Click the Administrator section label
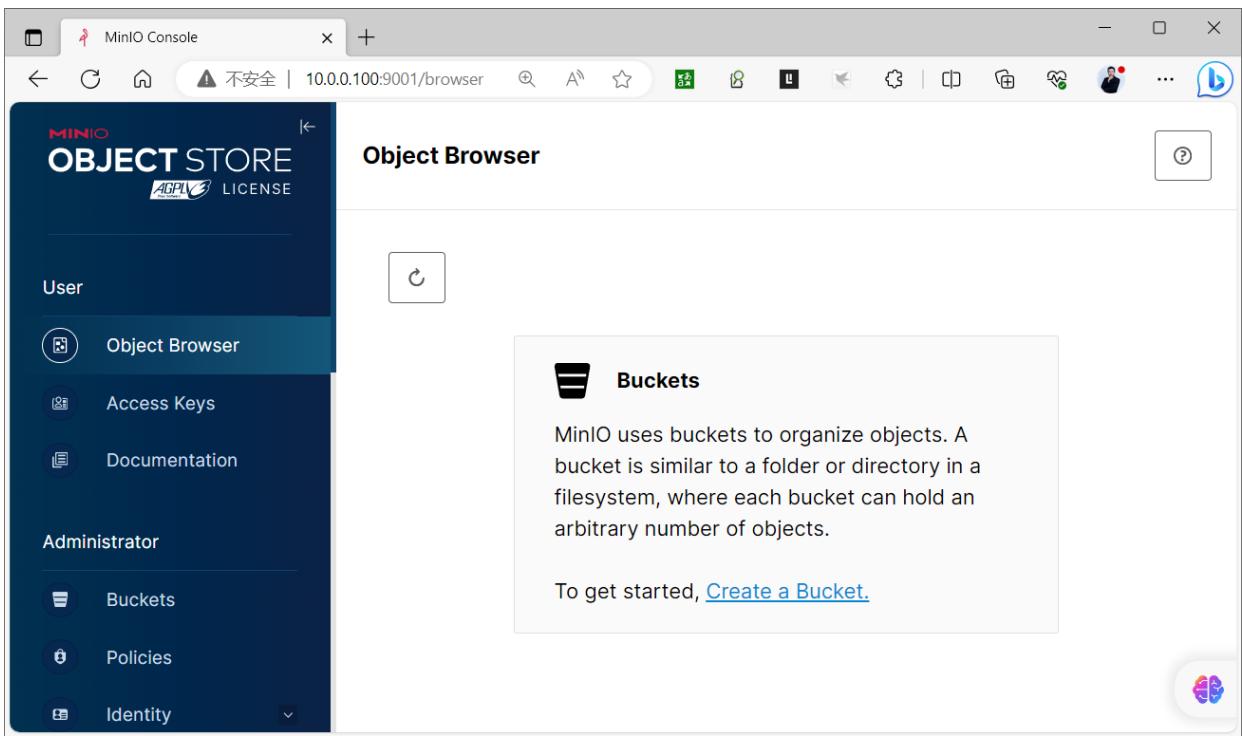 [100, 542]
